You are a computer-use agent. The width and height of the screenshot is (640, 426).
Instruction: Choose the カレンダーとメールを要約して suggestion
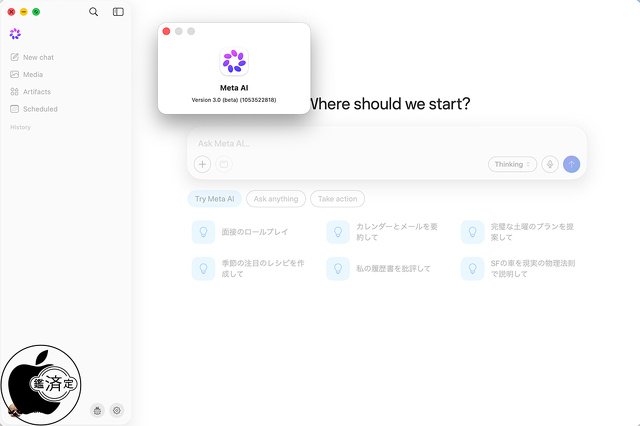click(382, 232)
